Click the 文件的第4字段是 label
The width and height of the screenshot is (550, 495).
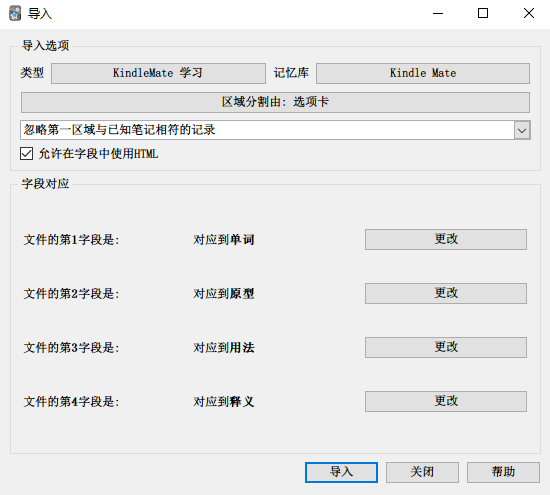point(71,402)
